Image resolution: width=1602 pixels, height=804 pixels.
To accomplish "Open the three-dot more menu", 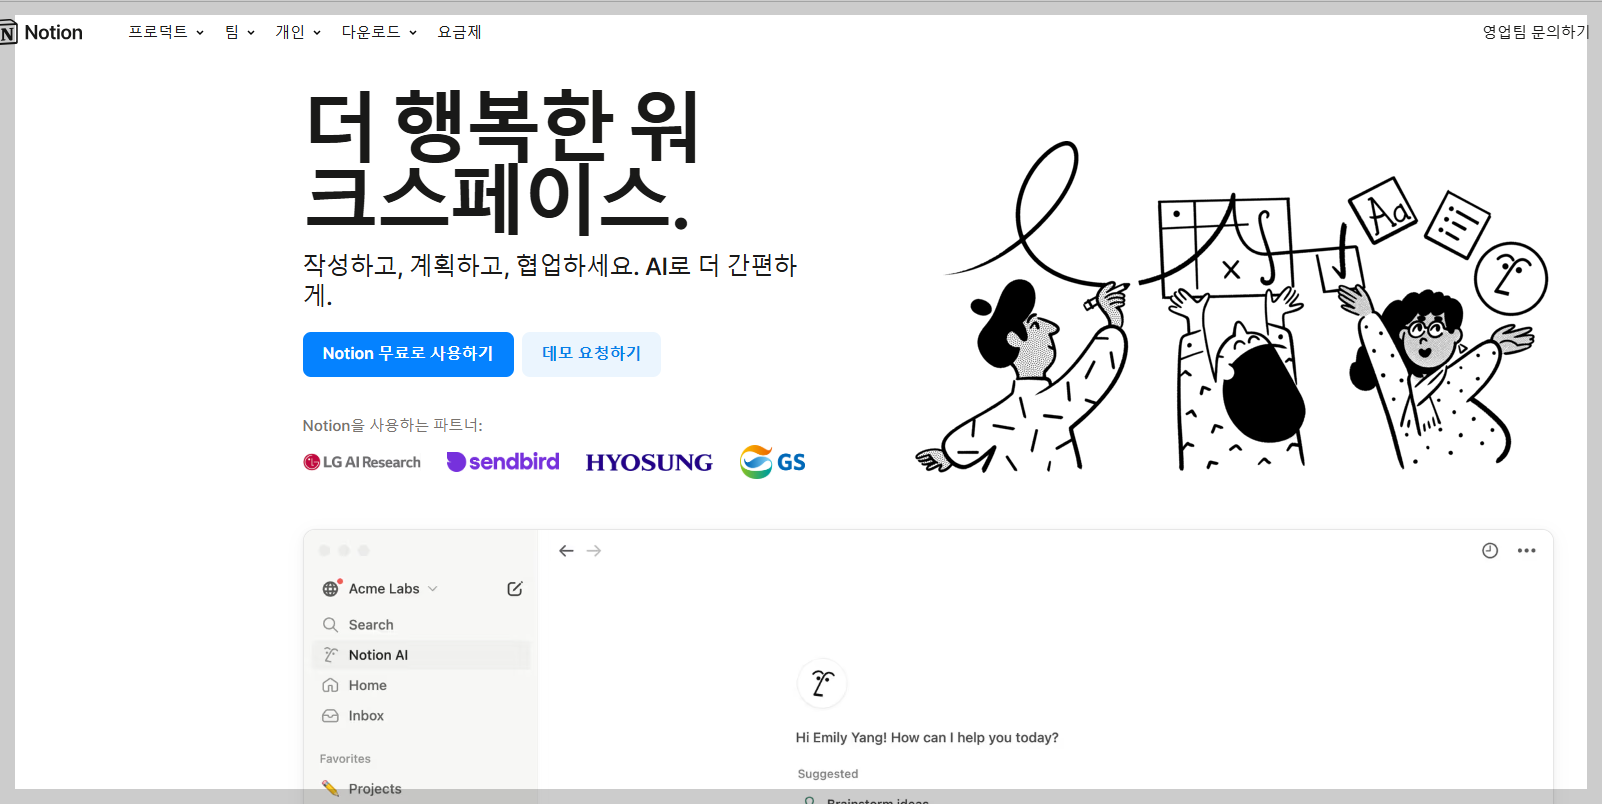I will pyautogui.click(x=1526, y=551).
